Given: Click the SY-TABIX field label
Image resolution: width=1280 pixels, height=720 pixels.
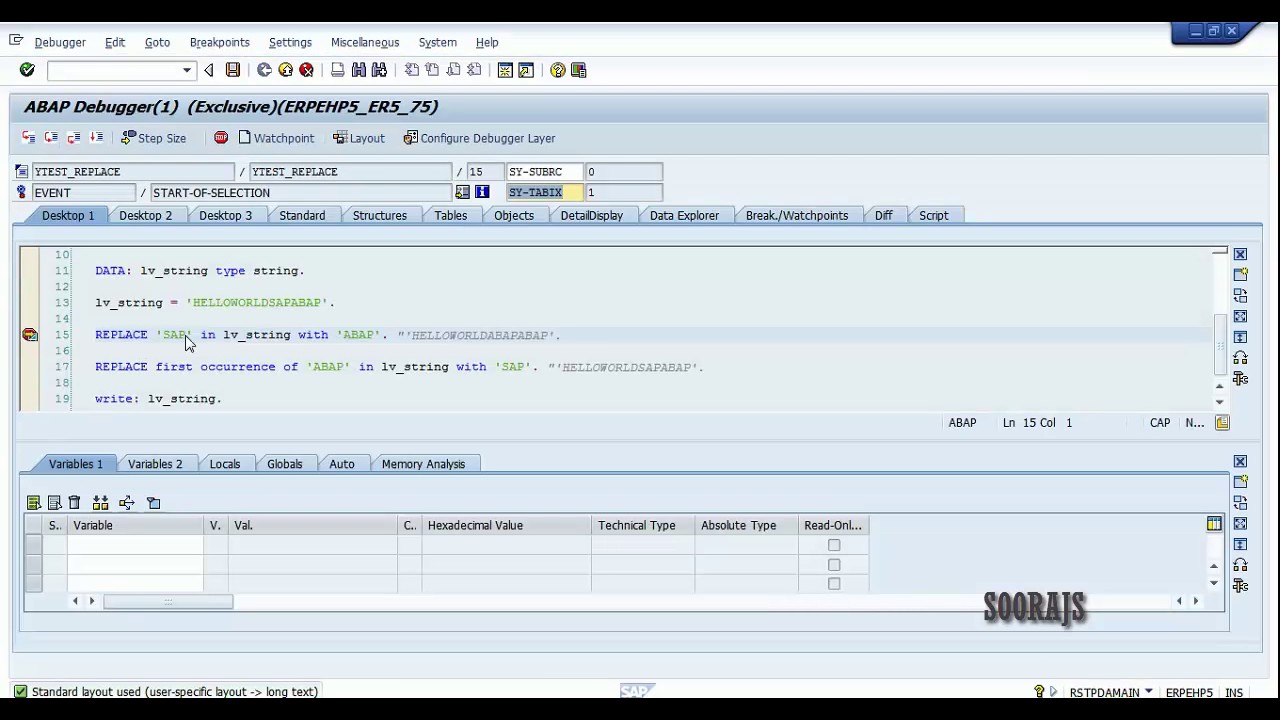Looking at the screenshot, I should click(545, 192).
